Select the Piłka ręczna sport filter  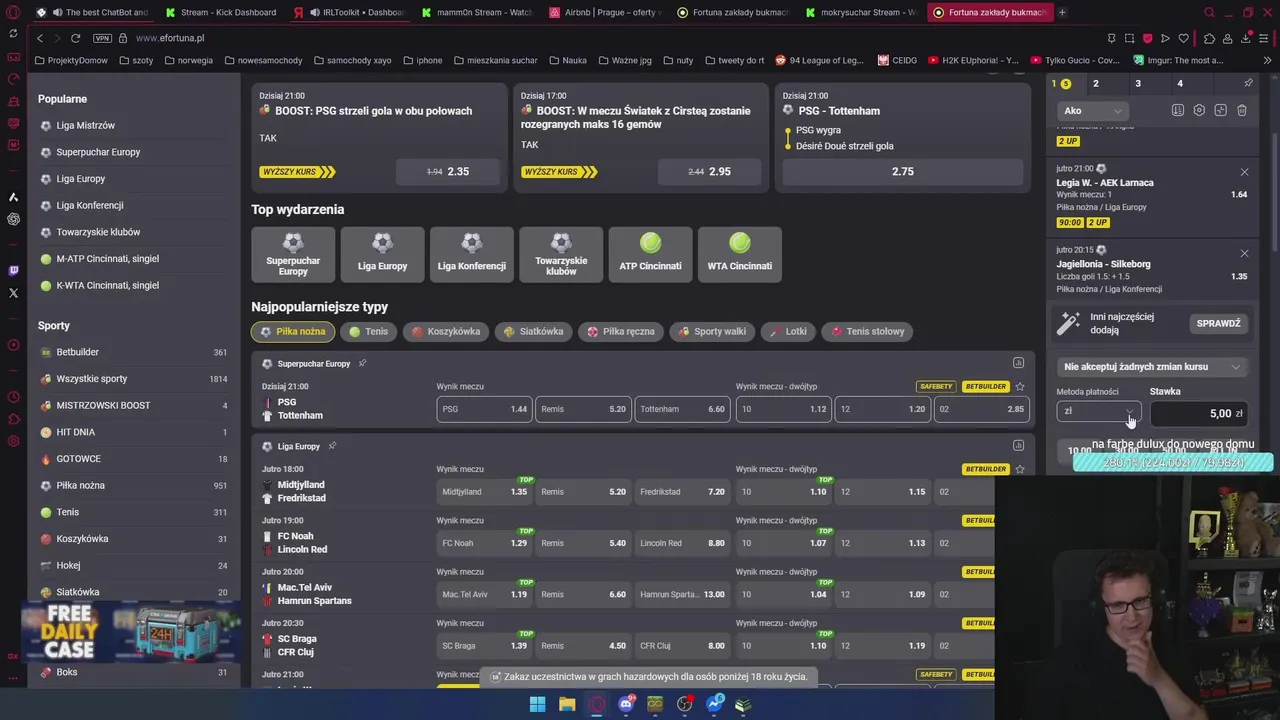[x=621, y=331]
